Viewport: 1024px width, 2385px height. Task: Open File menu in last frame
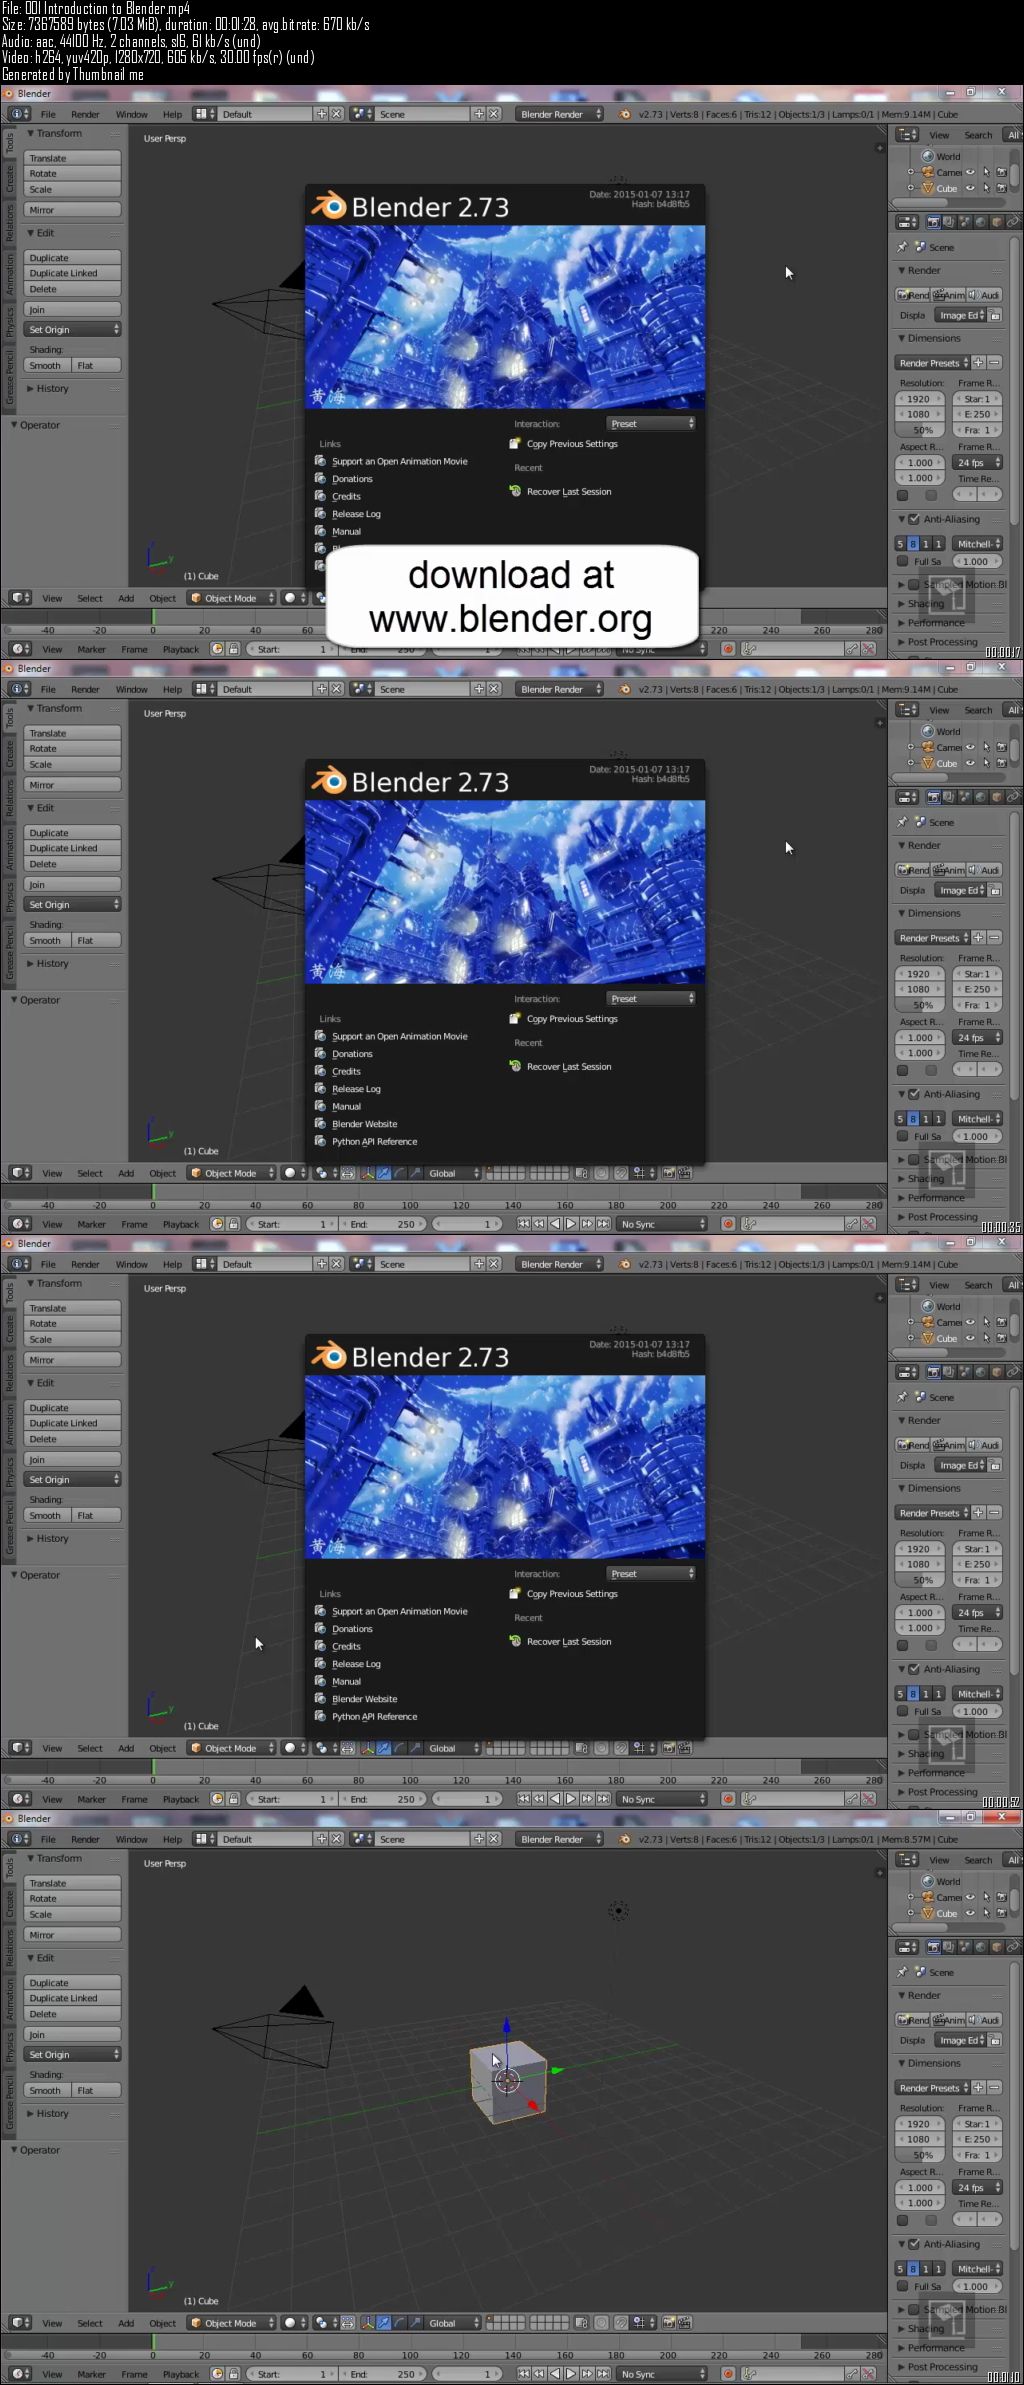pos(48,1839)
